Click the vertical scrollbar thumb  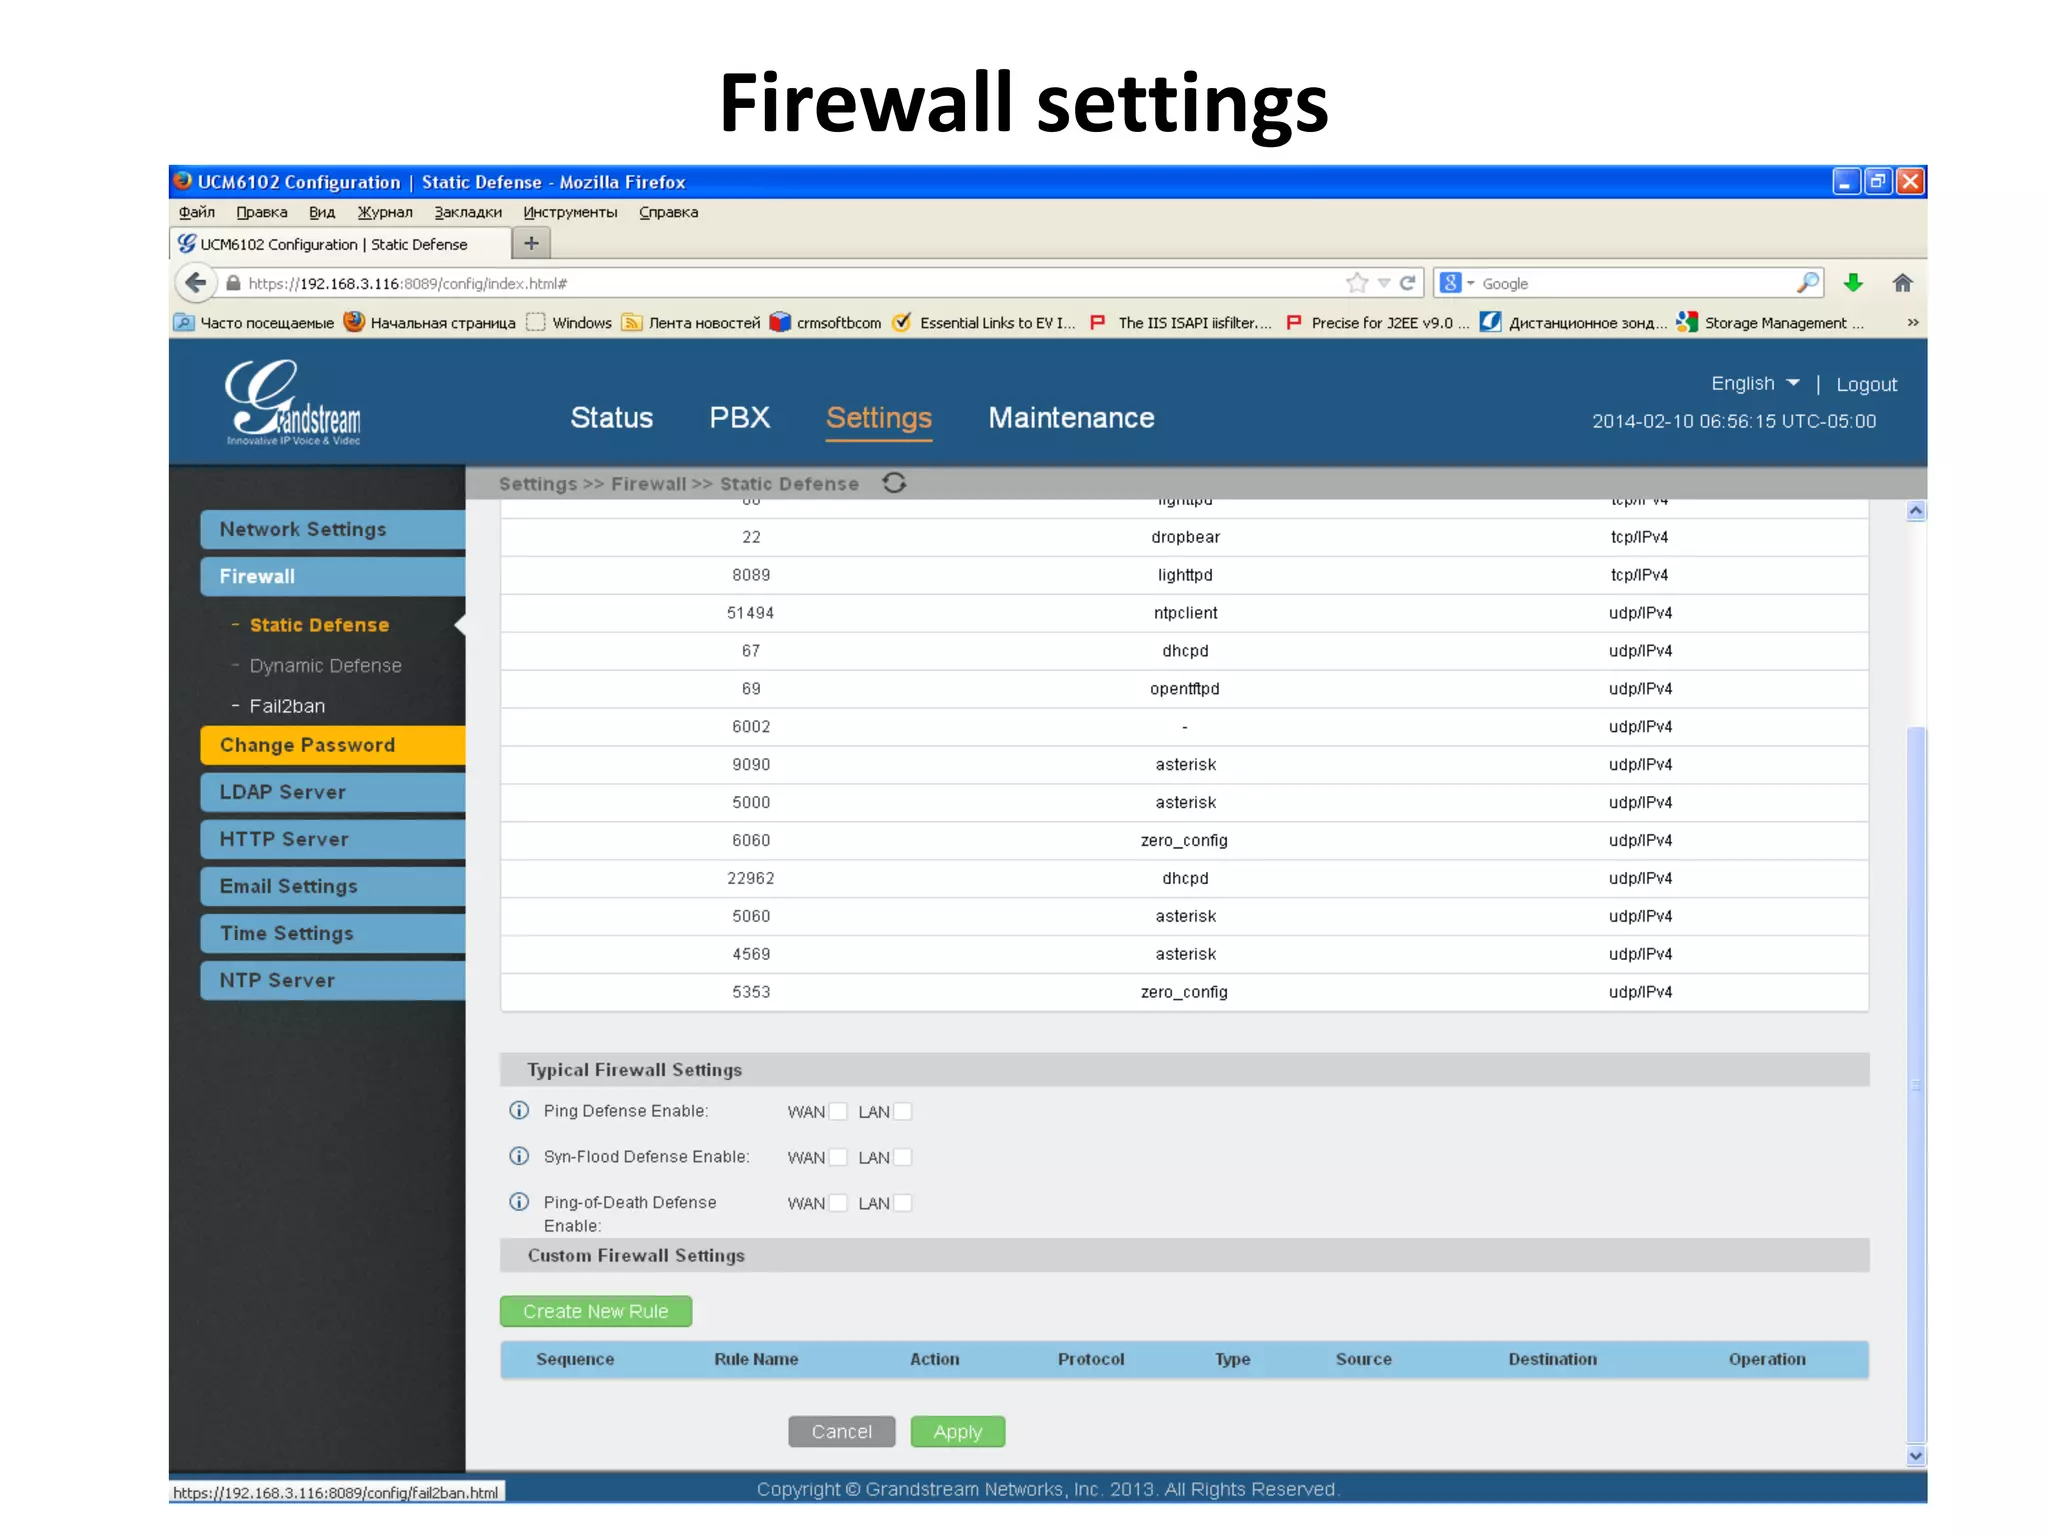point(1915,1085)
